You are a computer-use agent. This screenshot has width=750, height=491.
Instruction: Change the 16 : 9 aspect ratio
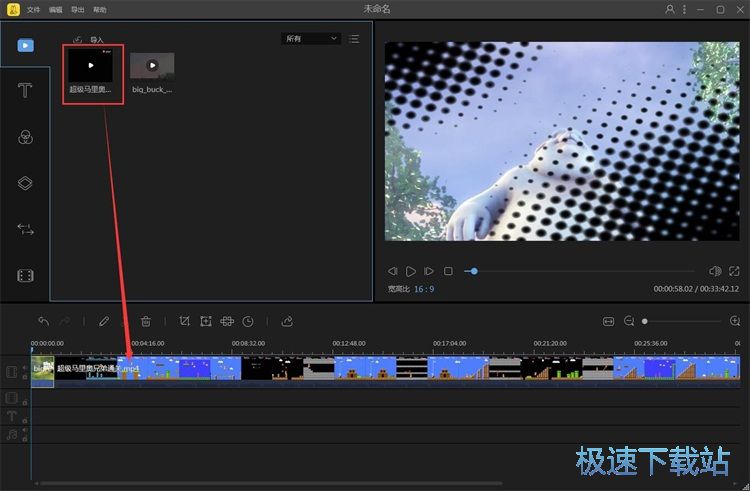(424, 289)
